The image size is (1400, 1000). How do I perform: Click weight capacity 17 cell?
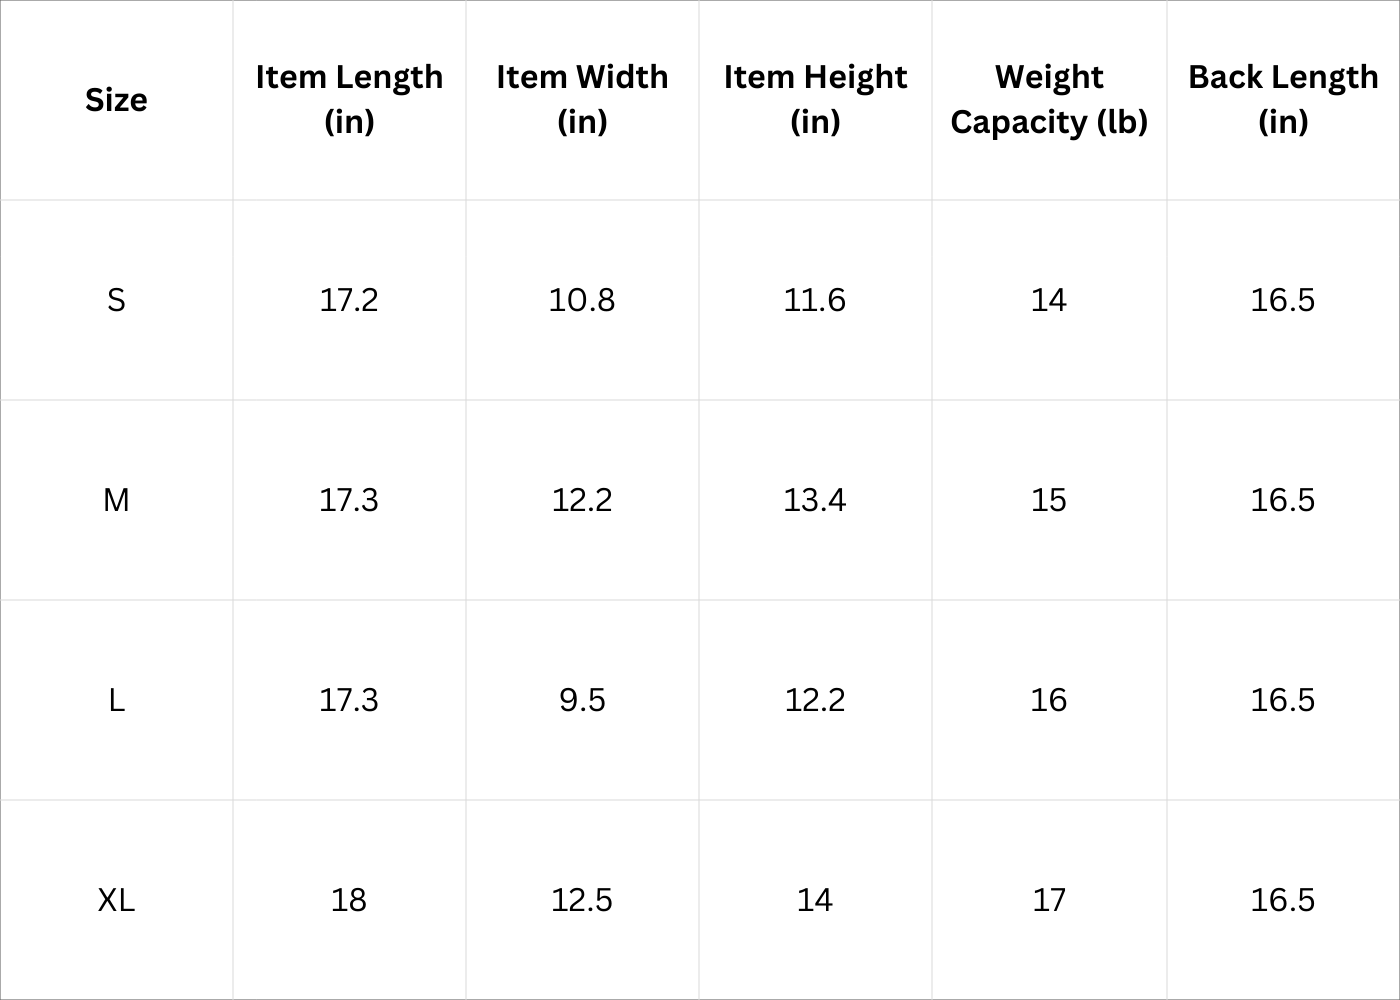[x=1049, y=900]
